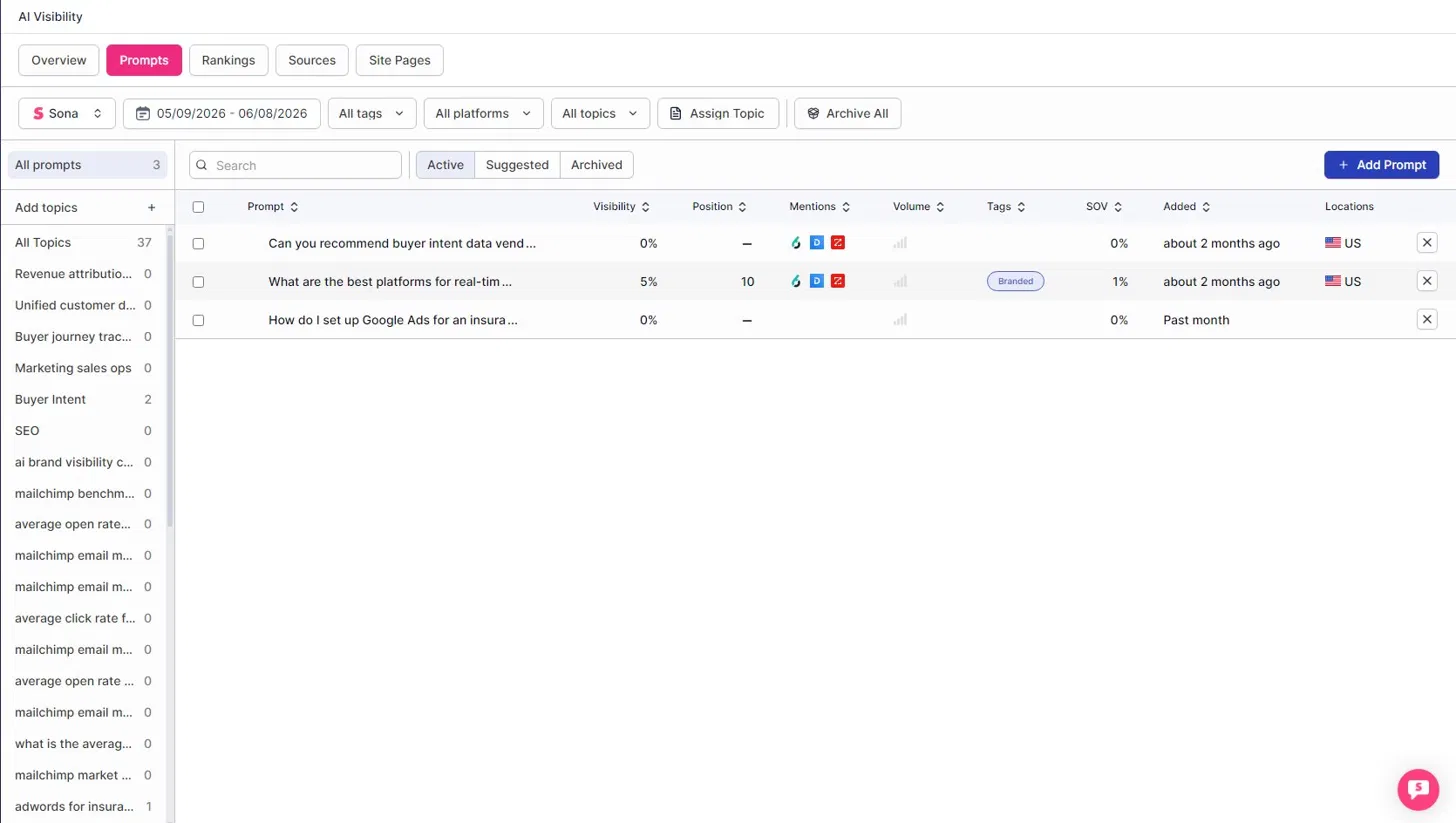The width and height of the screenshot is (1456, 823).
Task: Click the search magnifier icon
Action: 202,165
